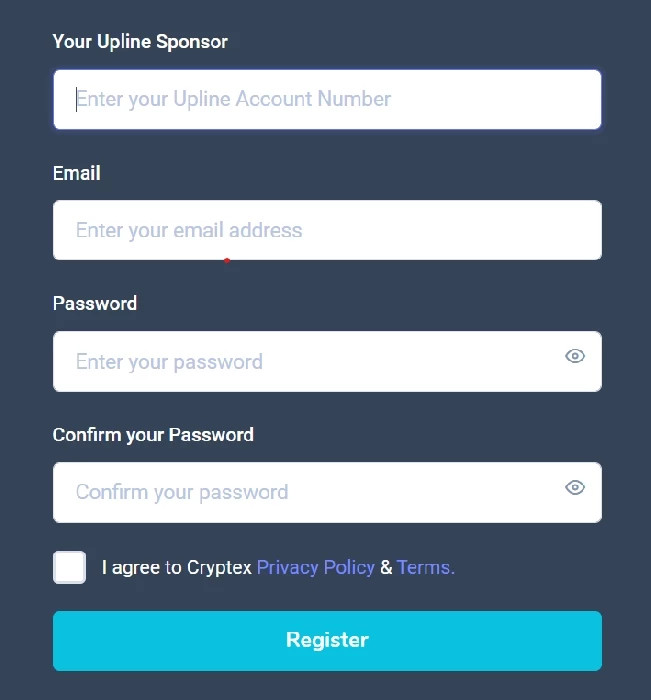The width and height of the screenshot is (651, 700).
Task: Click the red dot under the email field
Action: [227, 261]
